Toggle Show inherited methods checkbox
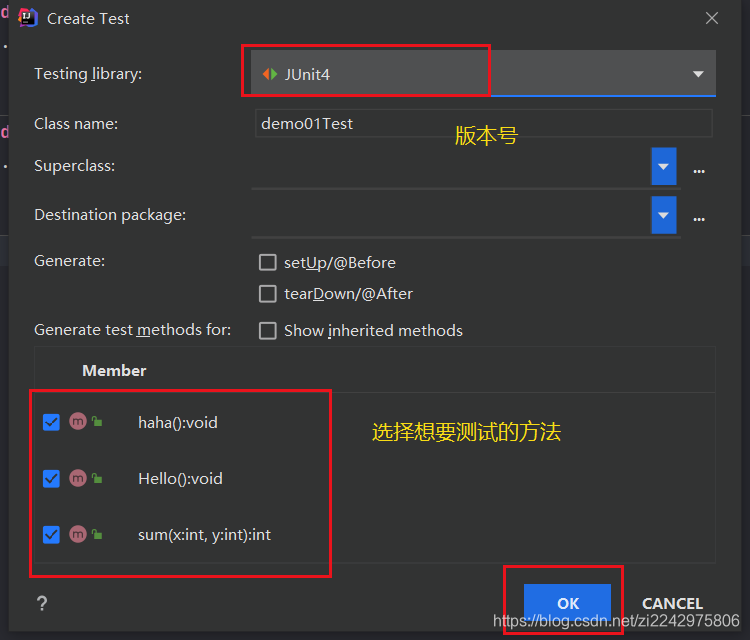This screenshot has width=750, height=640. (267, 331)
